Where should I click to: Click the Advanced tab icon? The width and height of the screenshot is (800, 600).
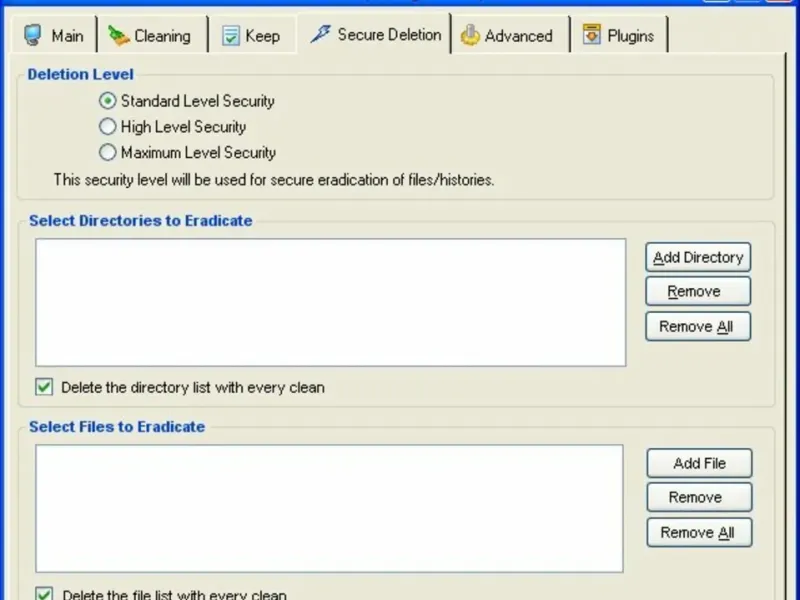[x=469, y=36]
